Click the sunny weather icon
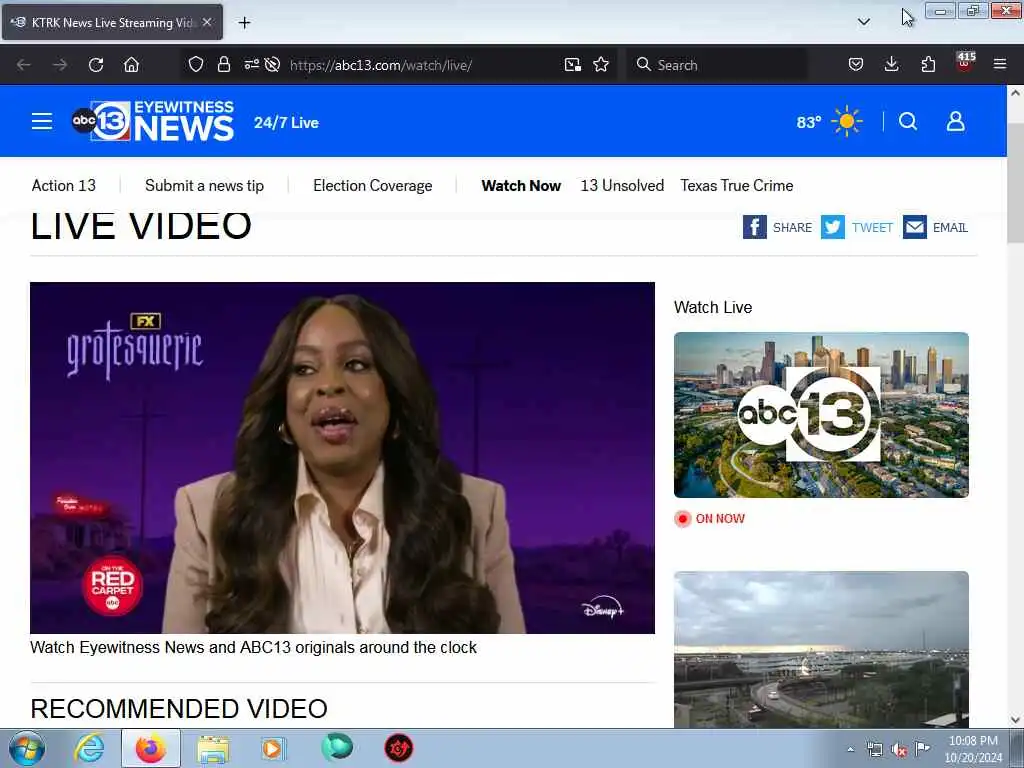Viewport: 1024px width, 768px height. point(846,121)
